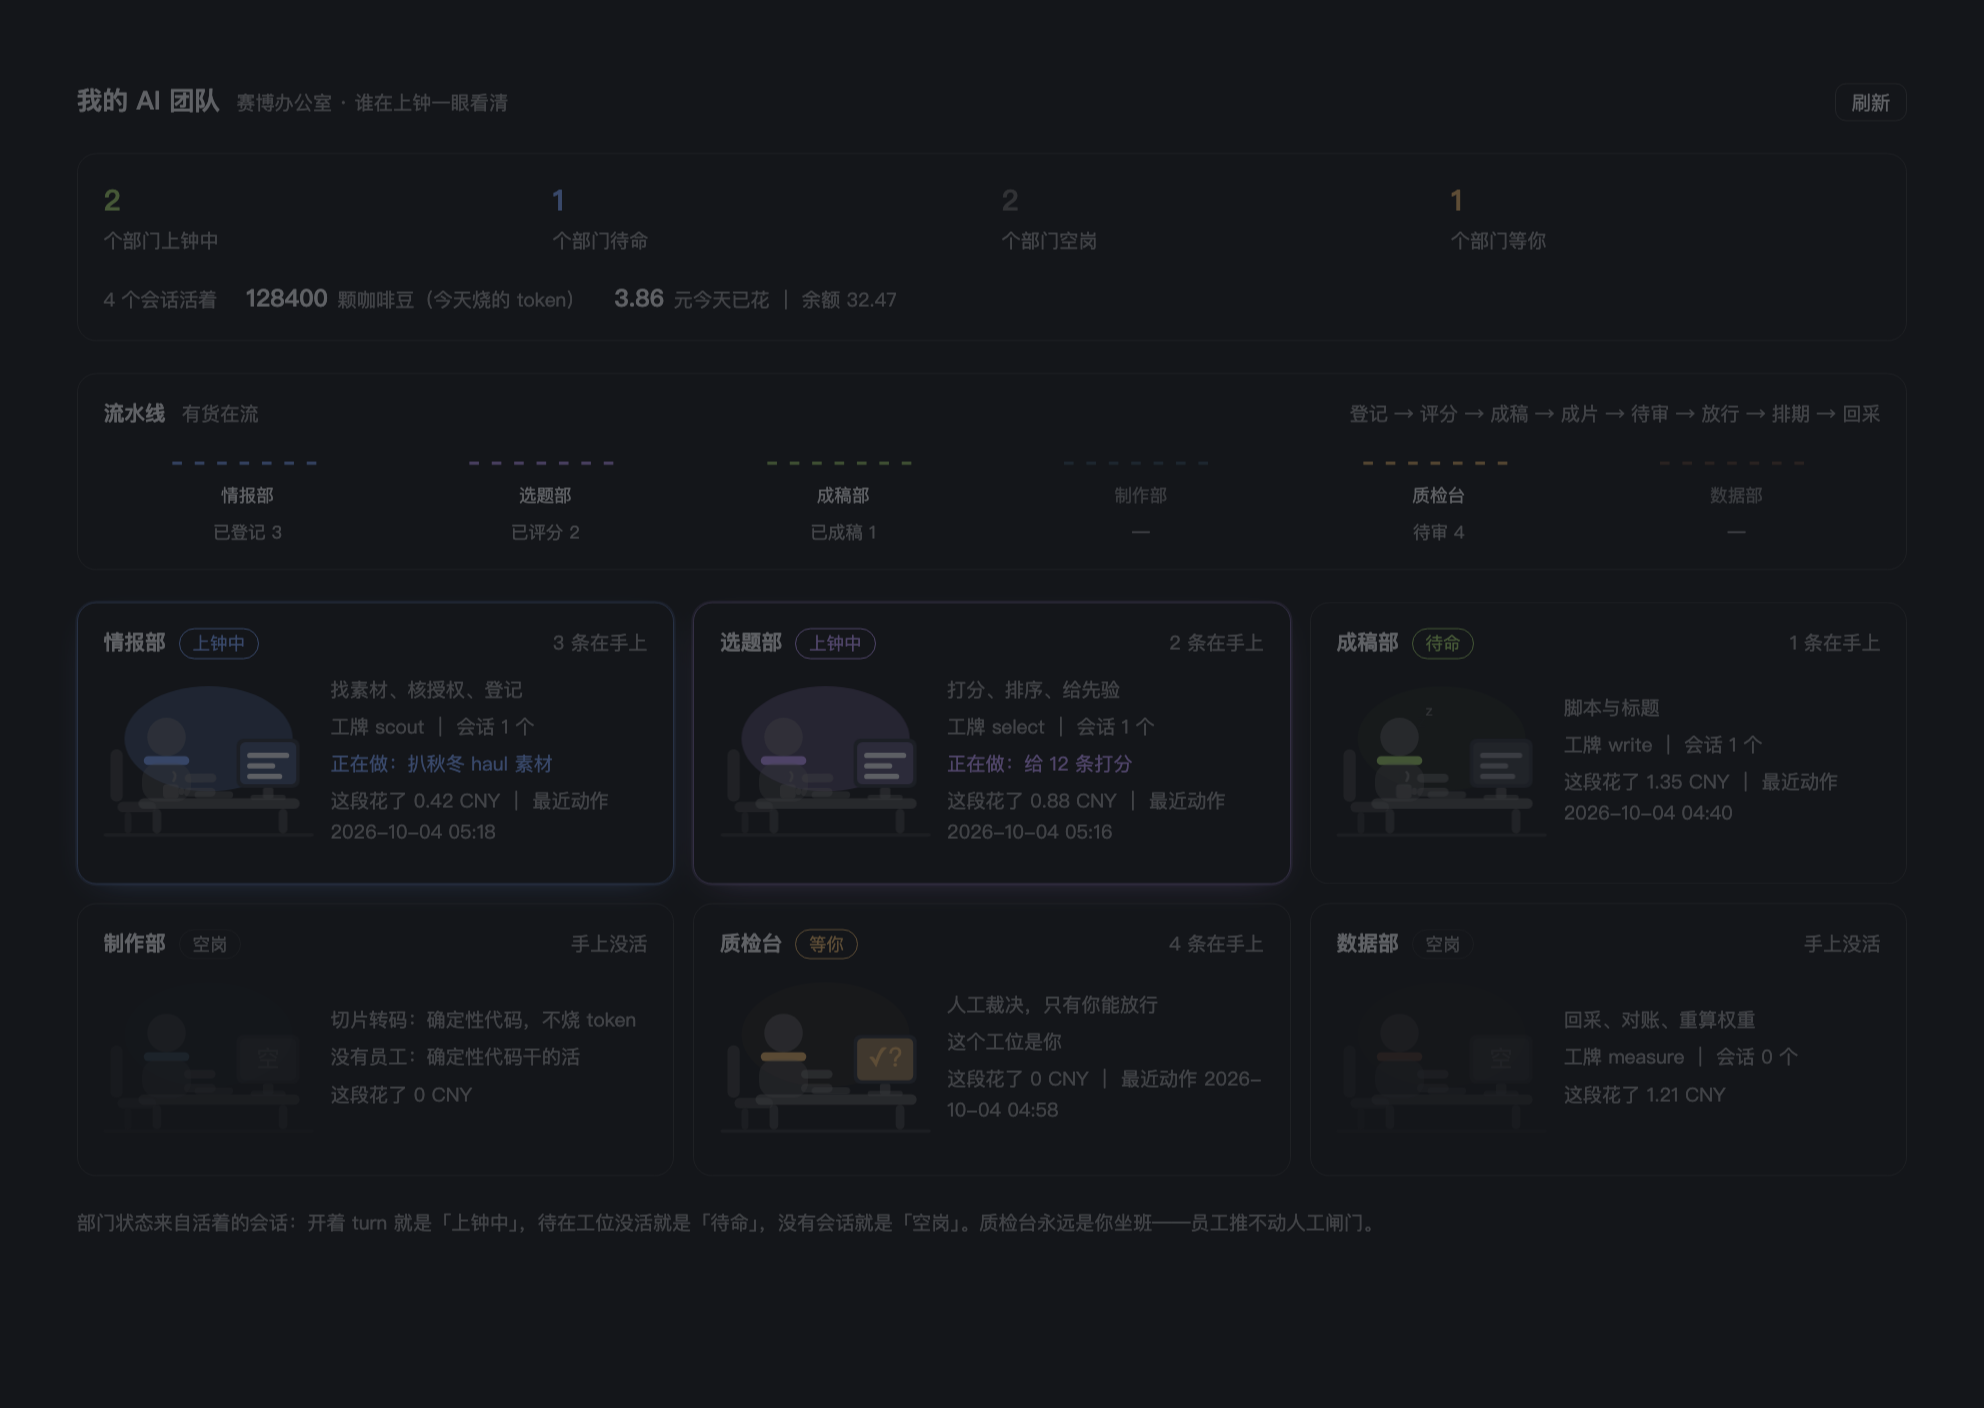Select the 情报部 pipeline stage 已登记 3
Screen dimensions: 1984x1408
tap(247, 500)
